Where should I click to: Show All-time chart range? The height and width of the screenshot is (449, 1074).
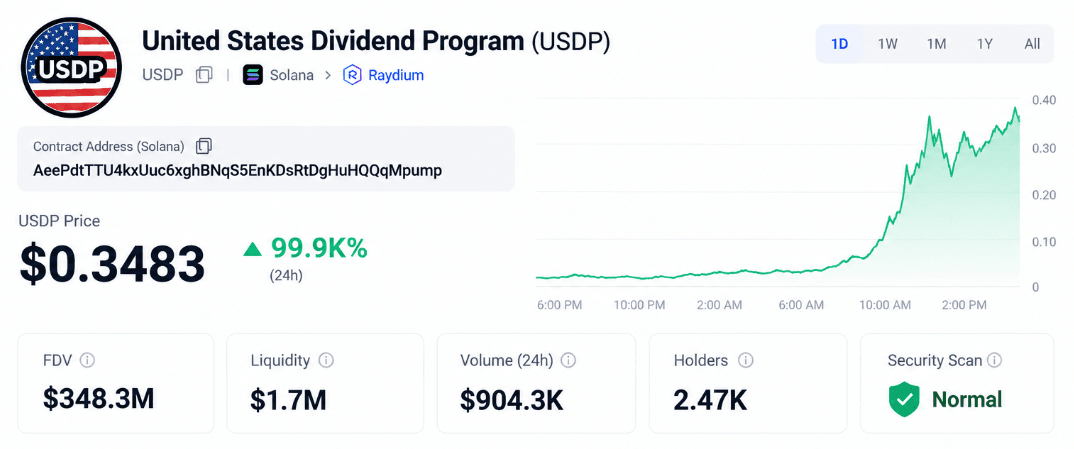1032,44
